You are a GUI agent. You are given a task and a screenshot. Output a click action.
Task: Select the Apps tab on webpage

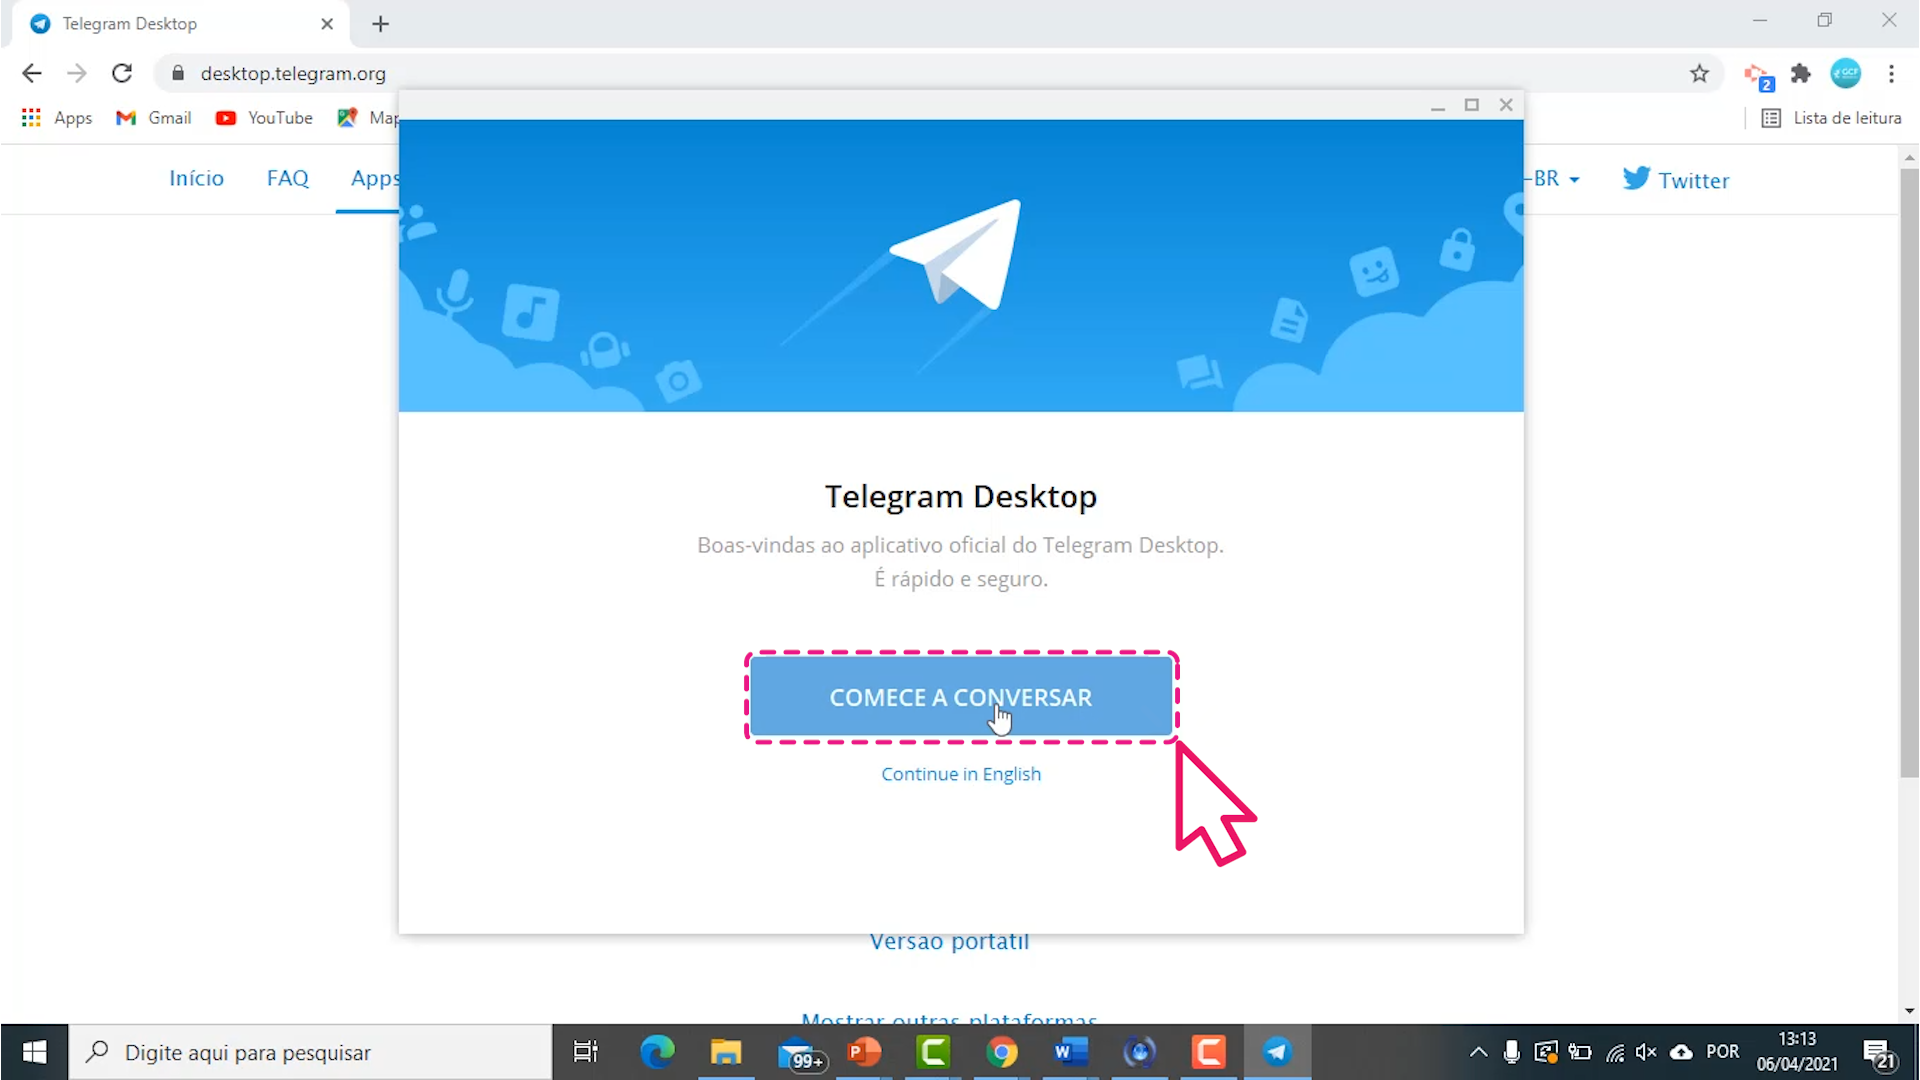374,178
